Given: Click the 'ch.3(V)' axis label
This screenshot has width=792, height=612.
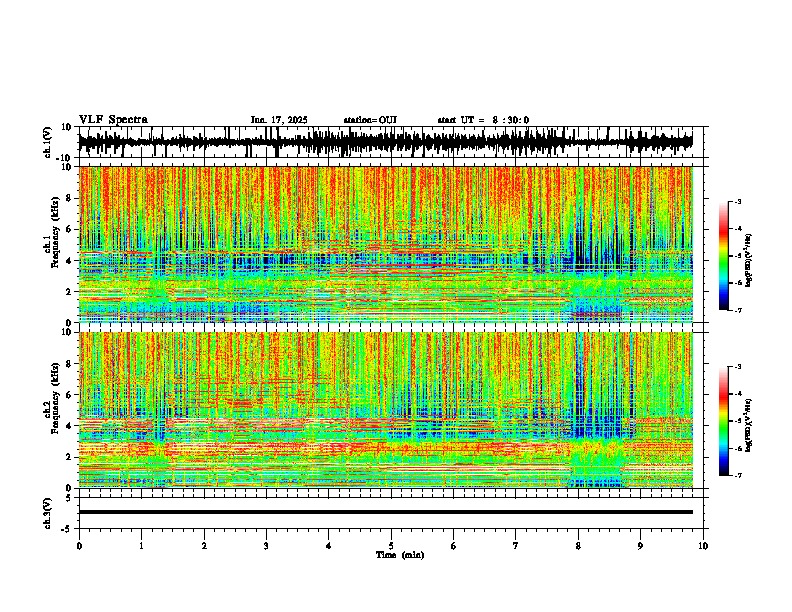Looking at the screenshot, I should click(x=48, y=513).
